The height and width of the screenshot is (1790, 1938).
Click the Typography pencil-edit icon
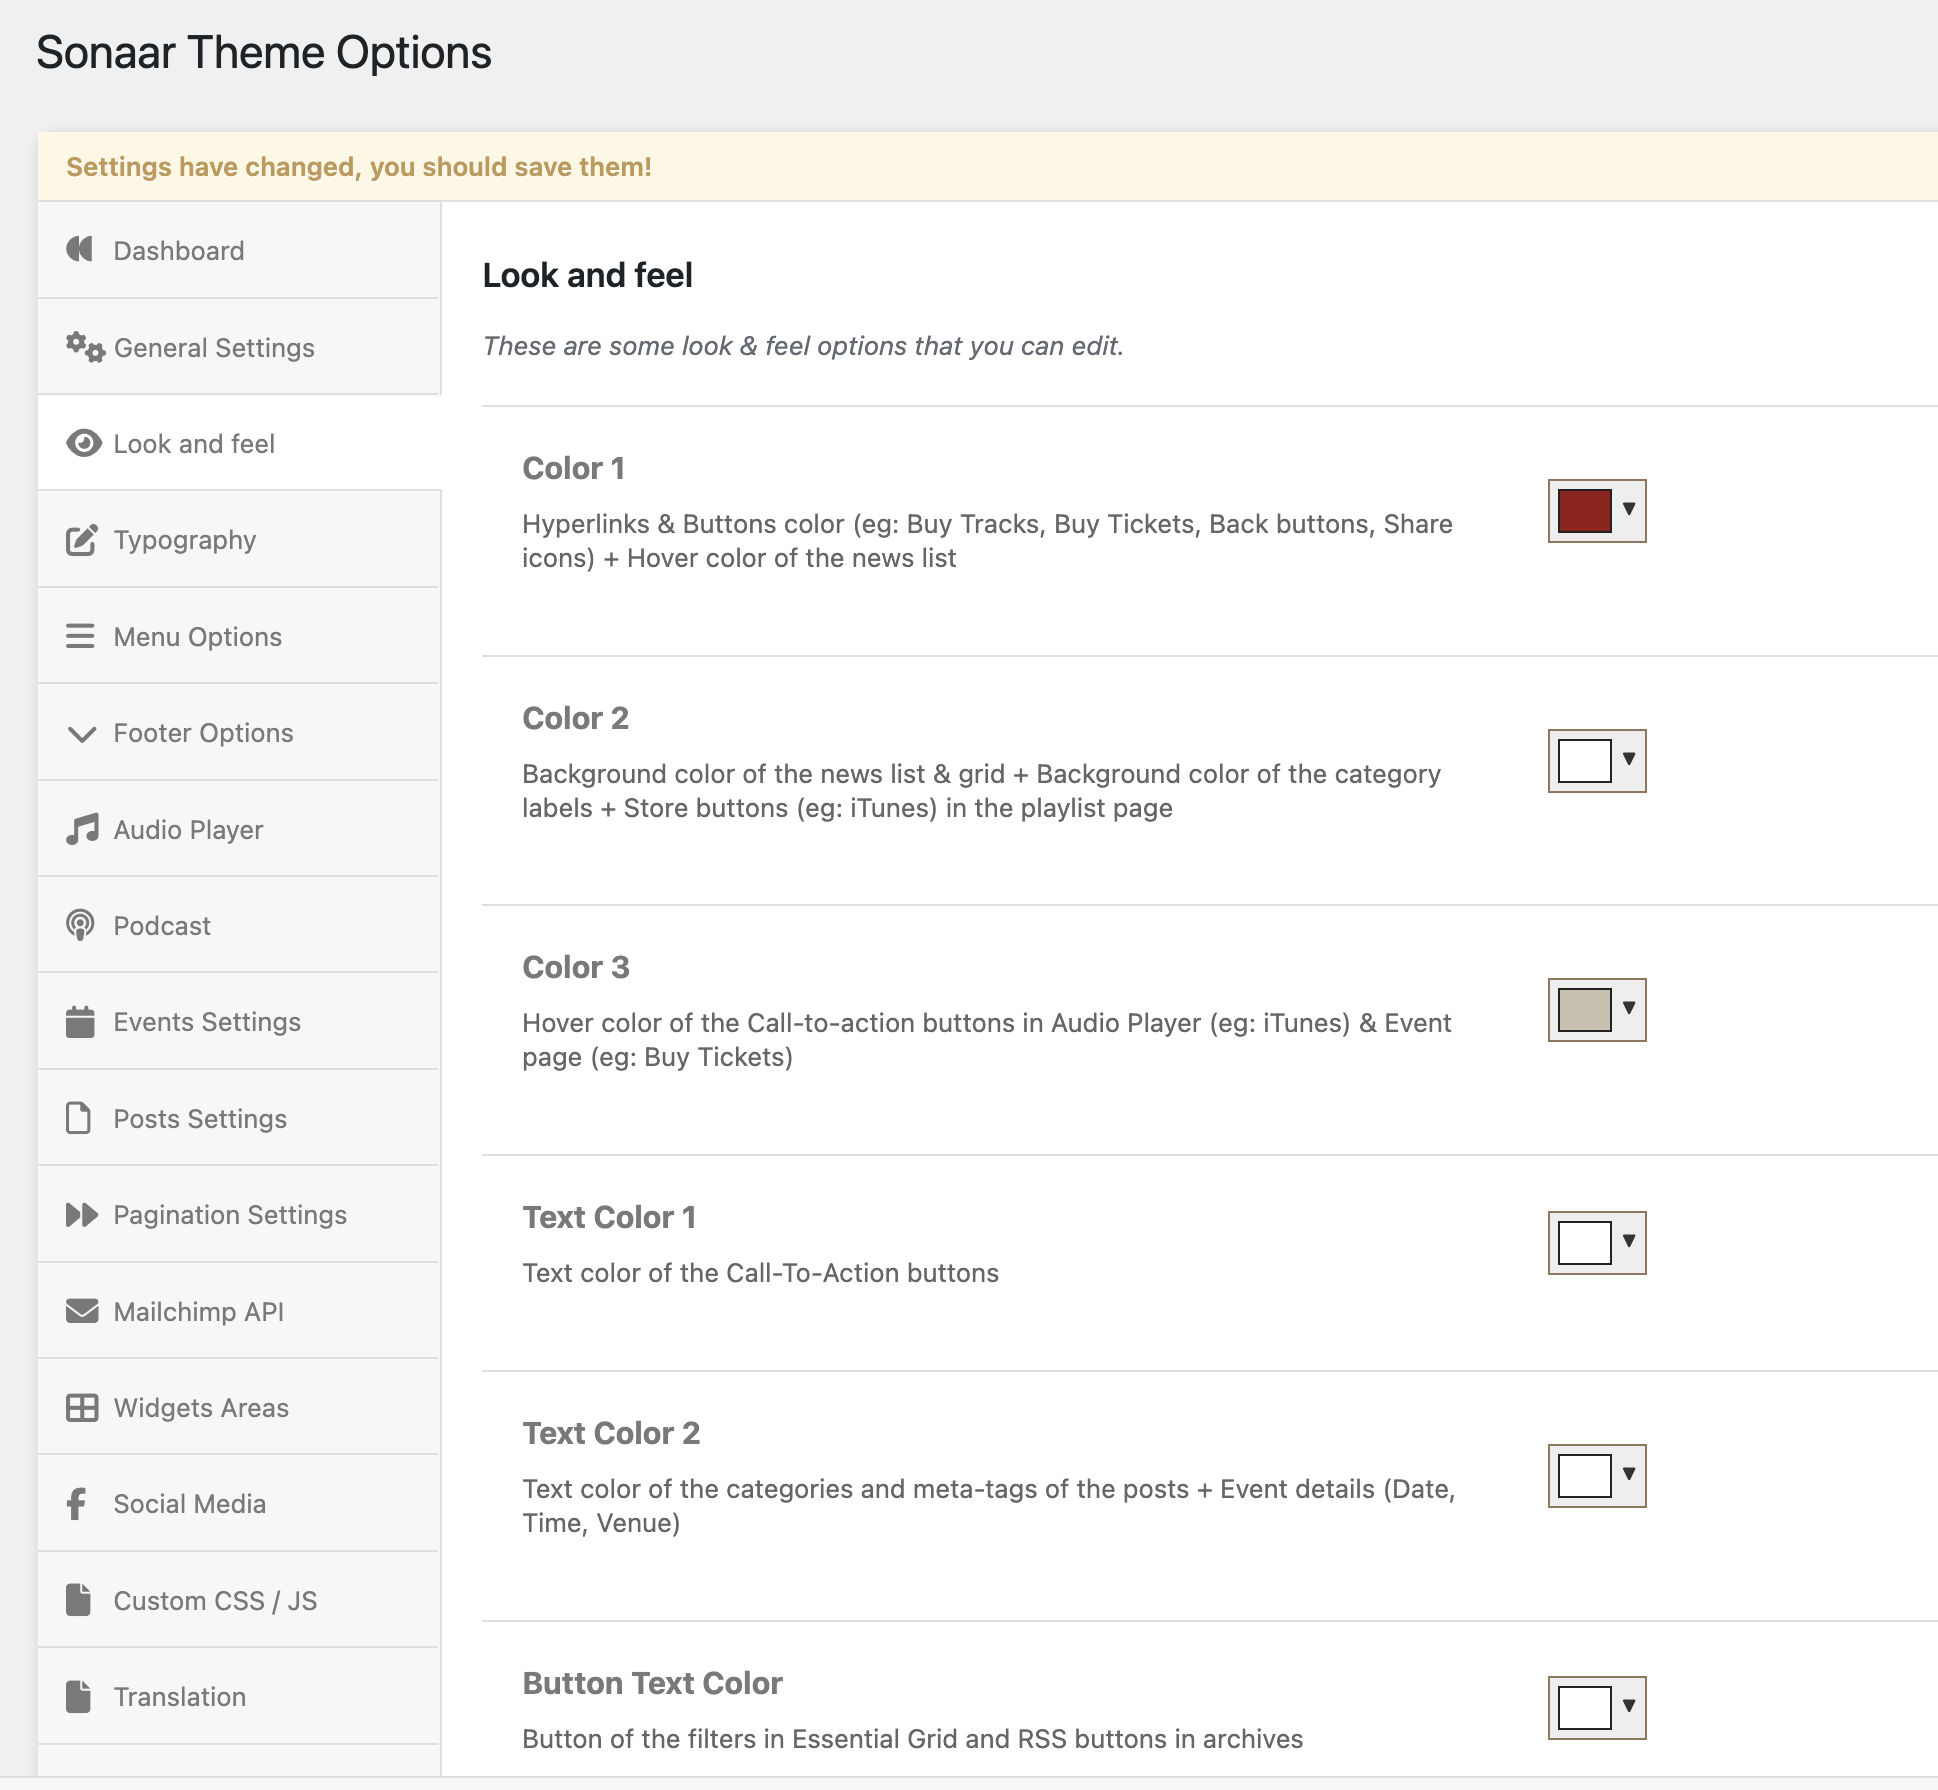click(x=81, y=540)
